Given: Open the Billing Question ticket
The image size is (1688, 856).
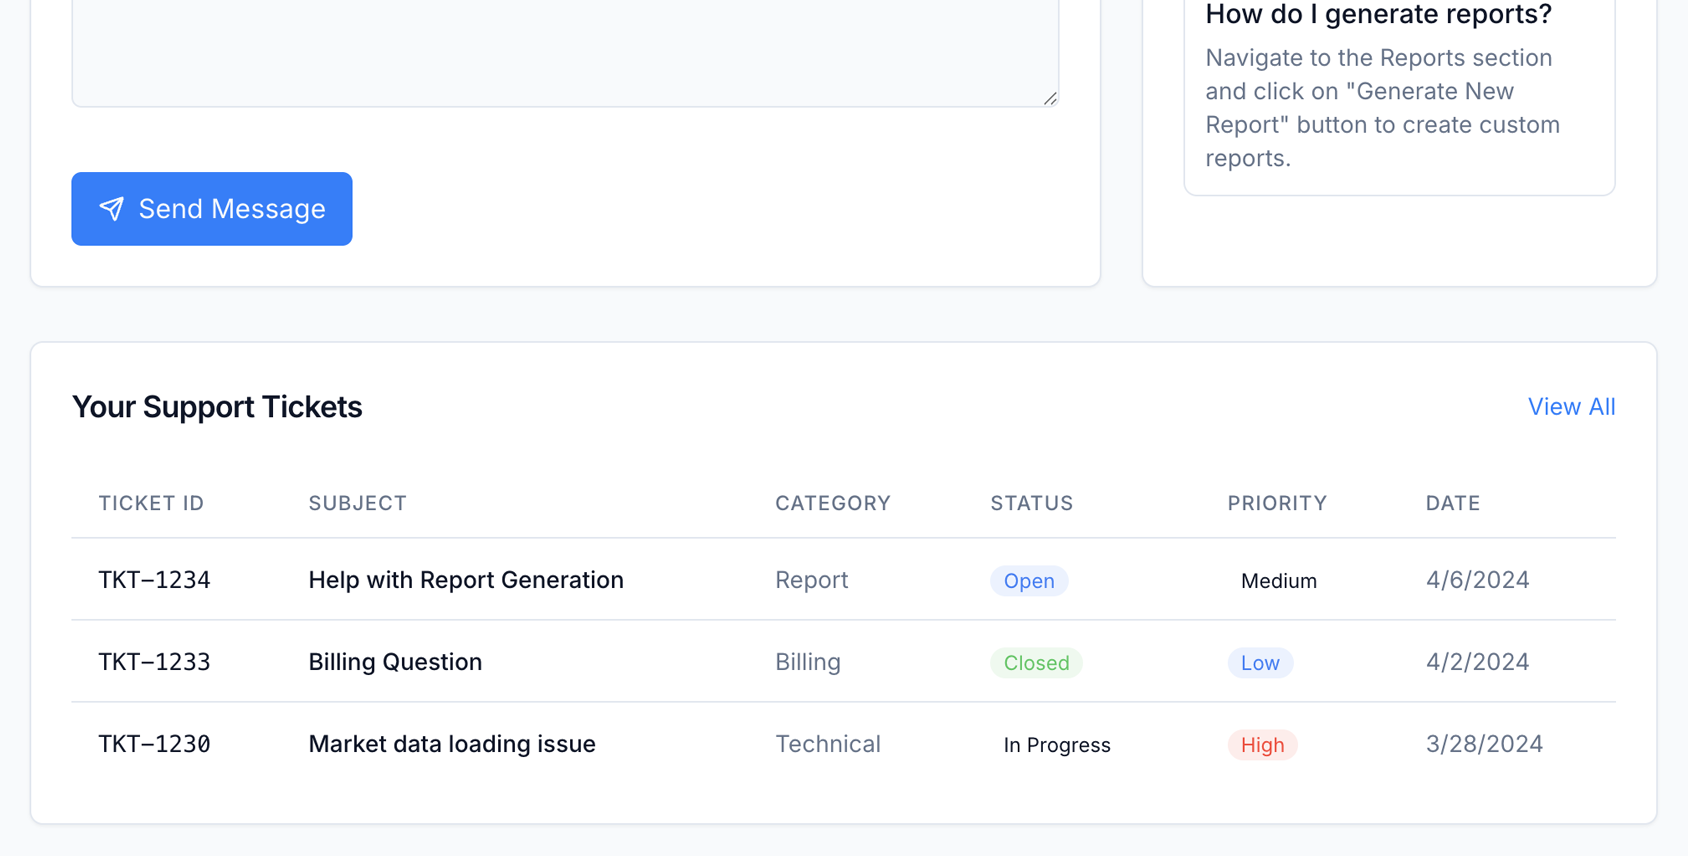Looking at the screenshot, I should pyautogui.click(x=395, y=662).
